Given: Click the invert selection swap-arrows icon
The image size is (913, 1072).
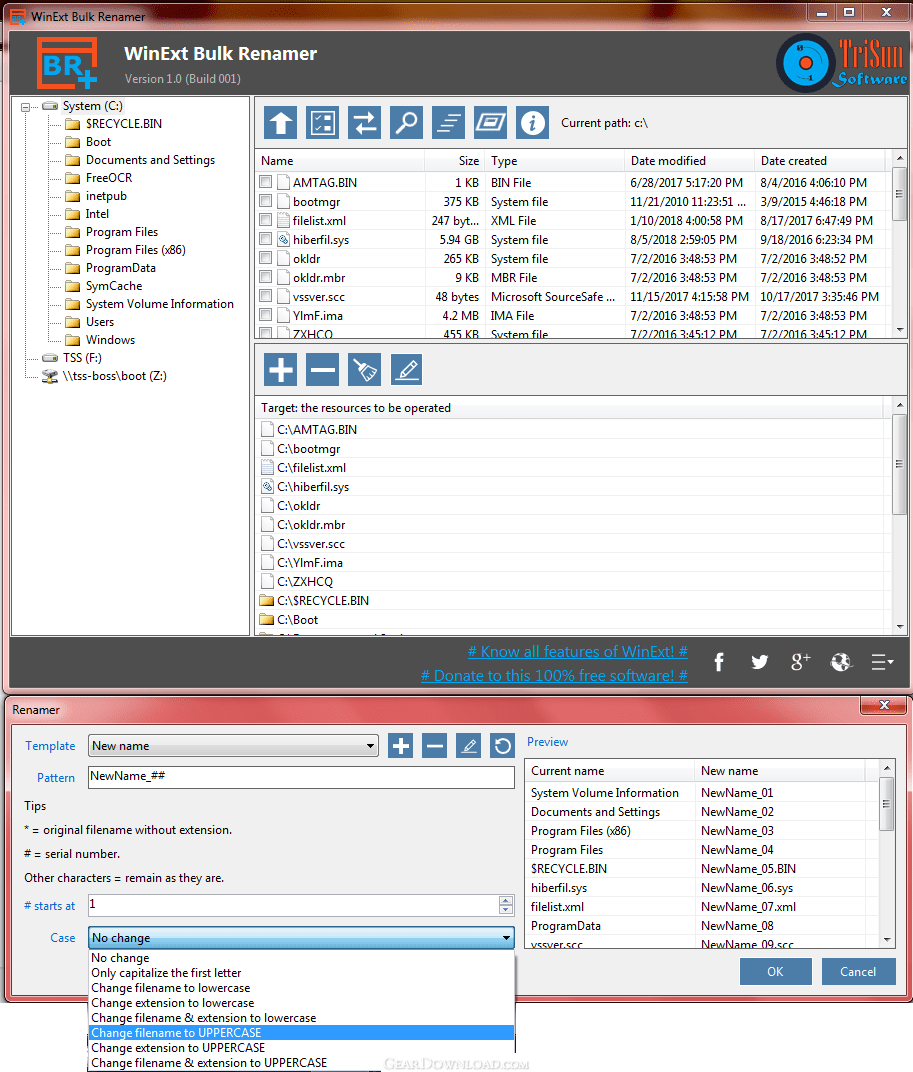Looking at the screenshot, I should point(365,123).
